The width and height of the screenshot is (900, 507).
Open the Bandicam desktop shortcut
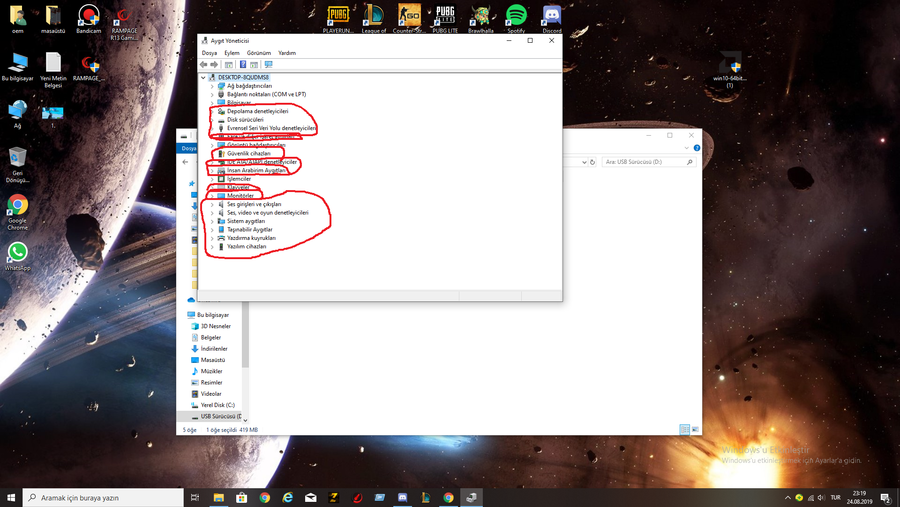[x=88, y=16]
